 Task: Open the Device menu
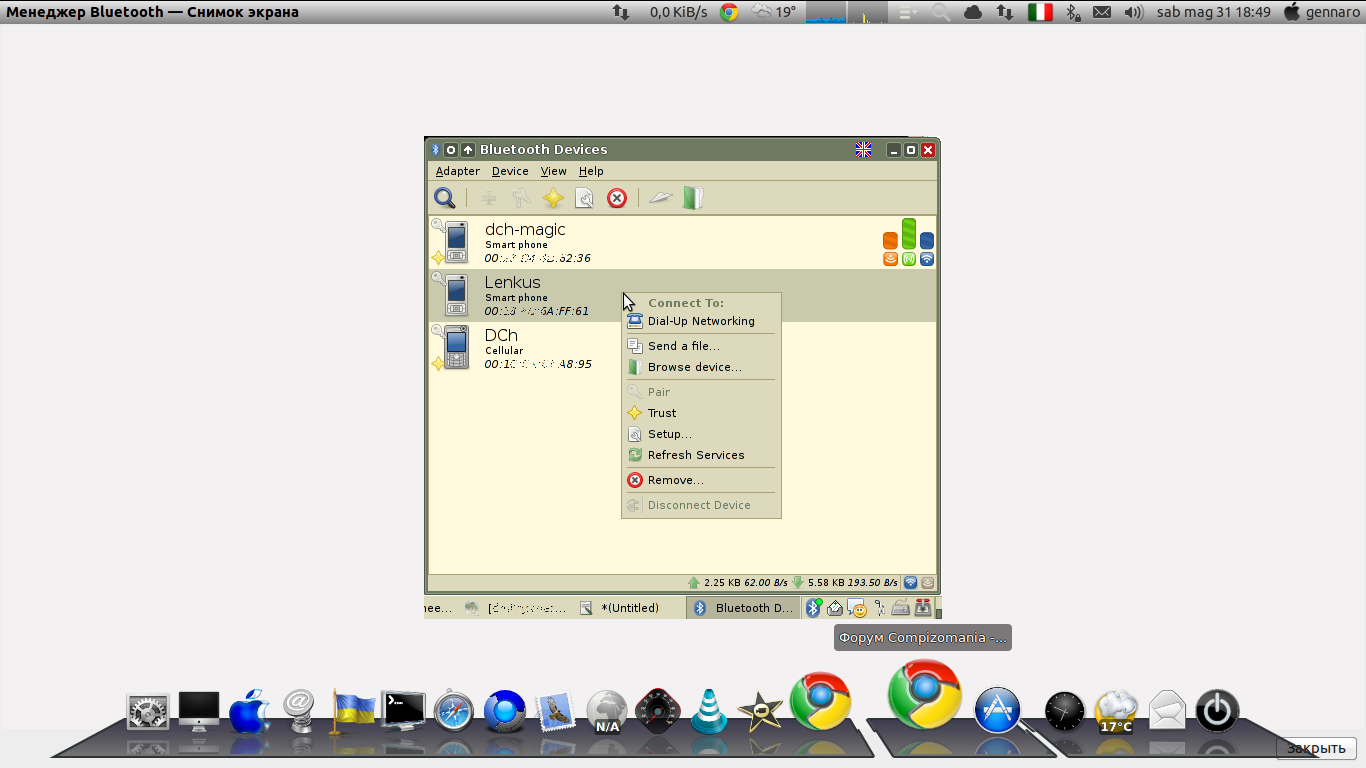(510, 171)
